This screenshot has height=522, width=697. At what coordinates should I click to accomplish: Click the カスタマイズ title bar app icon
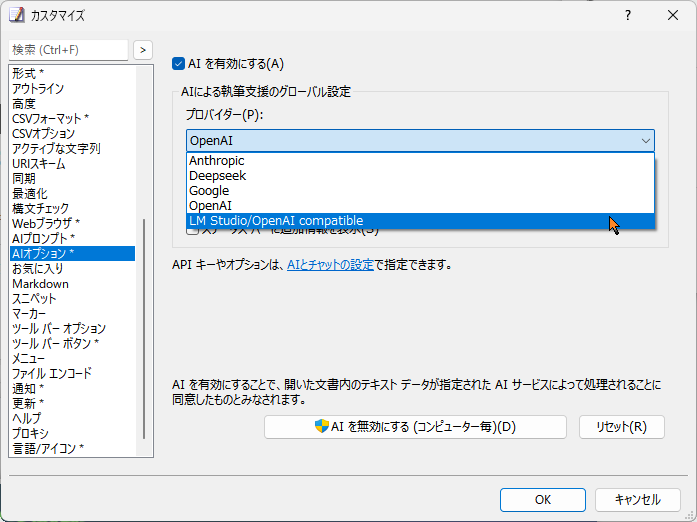(x=16, y=15)
